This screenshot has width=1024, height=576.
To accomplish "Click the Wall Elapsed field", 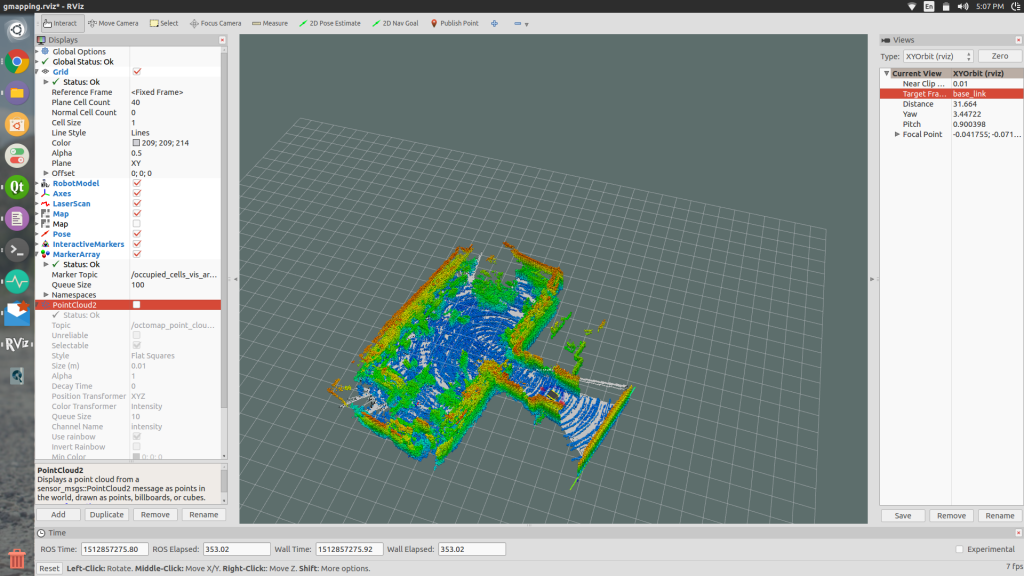I will click(x=472, y=549).
